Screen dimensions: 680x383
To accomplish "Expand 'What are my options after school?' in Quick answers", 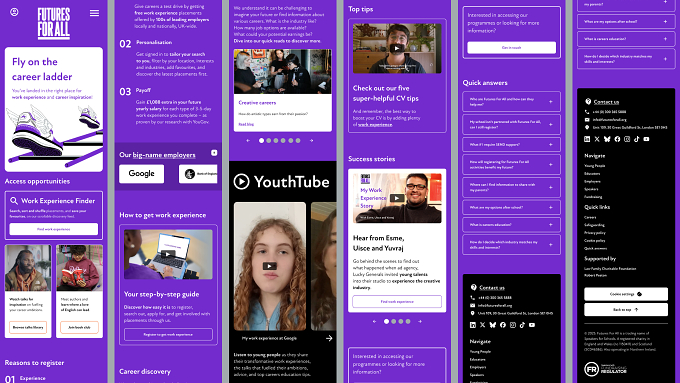I will click(511, 207).
